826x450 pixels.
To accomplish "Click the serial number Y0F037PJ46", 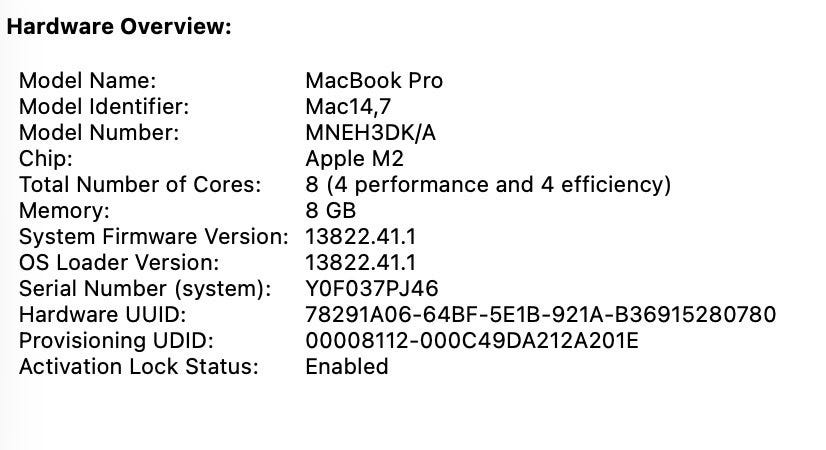I will (x=373, y=289).
